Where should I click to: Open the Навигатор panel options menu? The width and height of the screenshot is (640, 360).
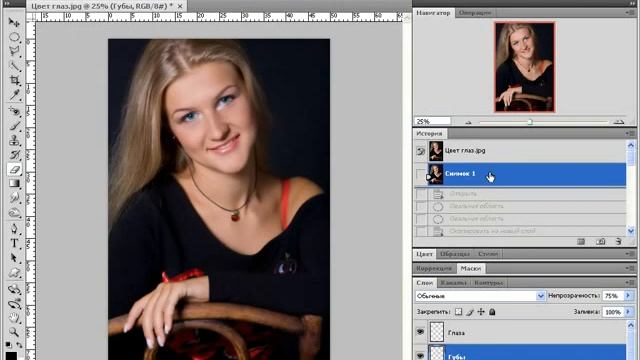[630, 13]
